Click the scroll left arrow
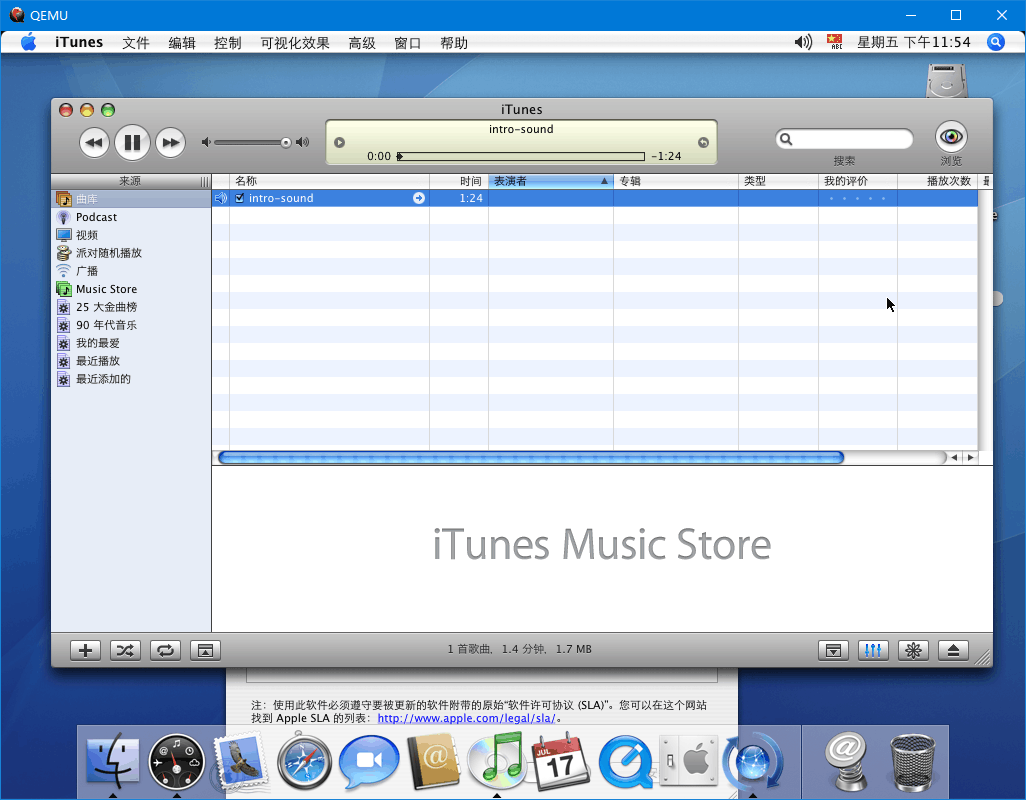 click(x=954, y=458)
